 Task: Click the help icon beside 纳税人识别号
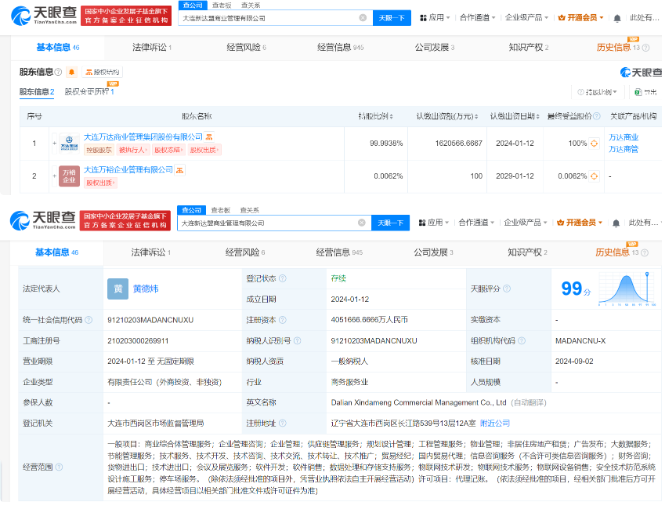tap(297, 341)
